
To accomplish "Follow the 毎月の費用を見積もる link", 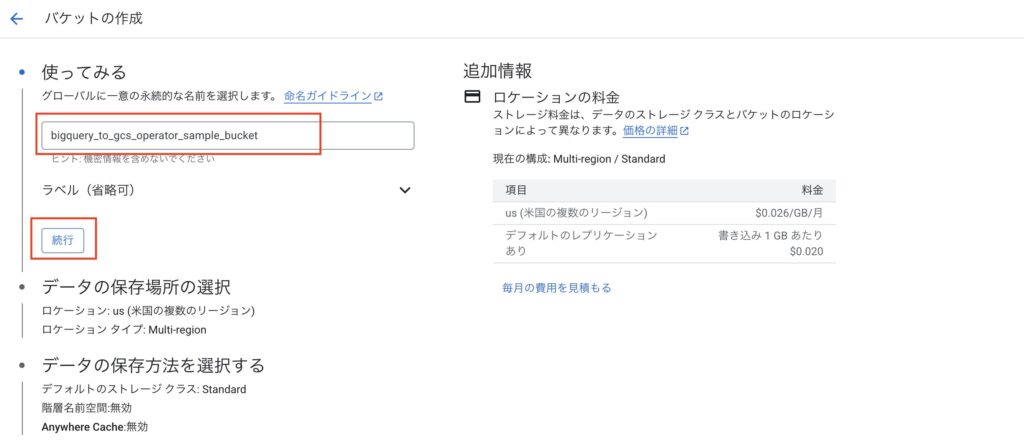I will (556, 288).
